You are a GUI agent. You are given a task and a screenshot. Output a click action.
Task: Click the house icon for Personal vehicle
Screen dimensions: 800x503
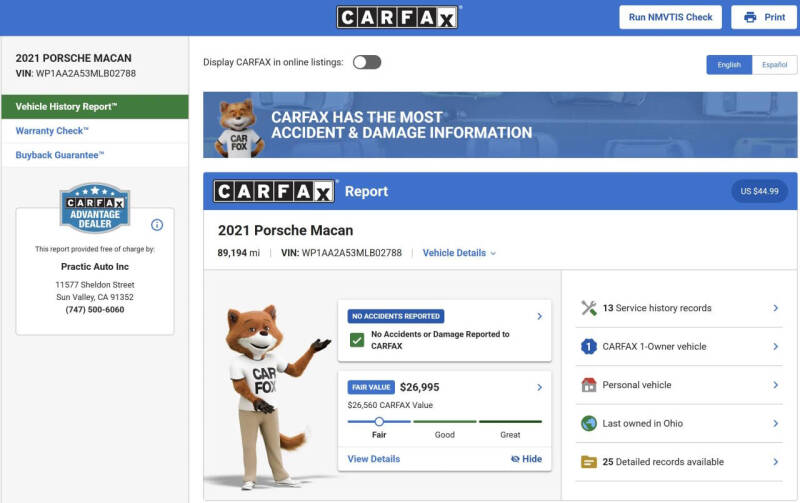click(589, 385)
